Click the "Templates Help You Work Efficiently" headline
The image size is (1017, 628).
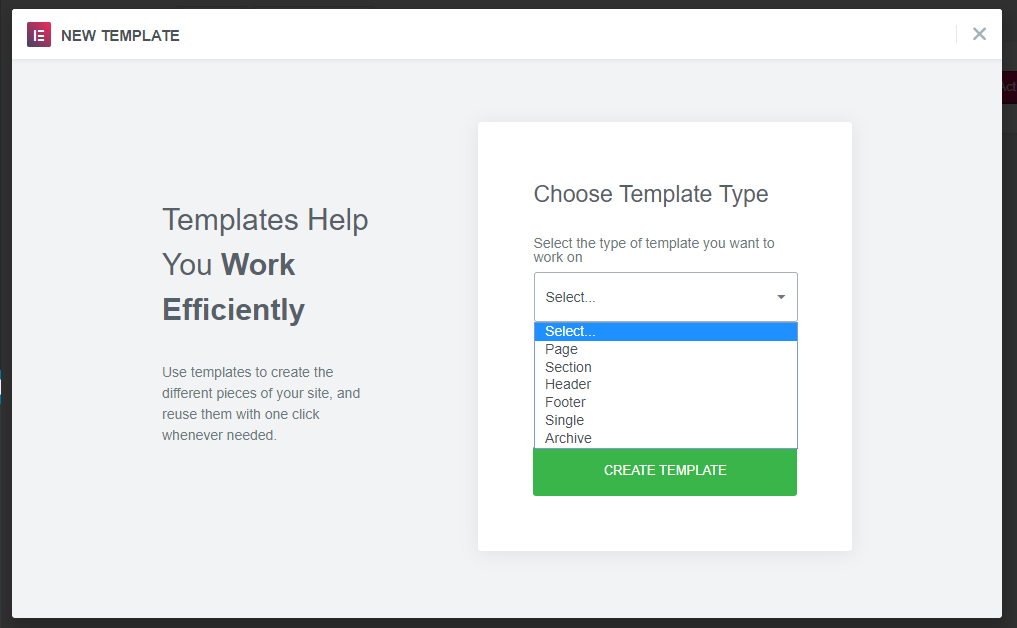pyautogui.click(x=265, y=265)
